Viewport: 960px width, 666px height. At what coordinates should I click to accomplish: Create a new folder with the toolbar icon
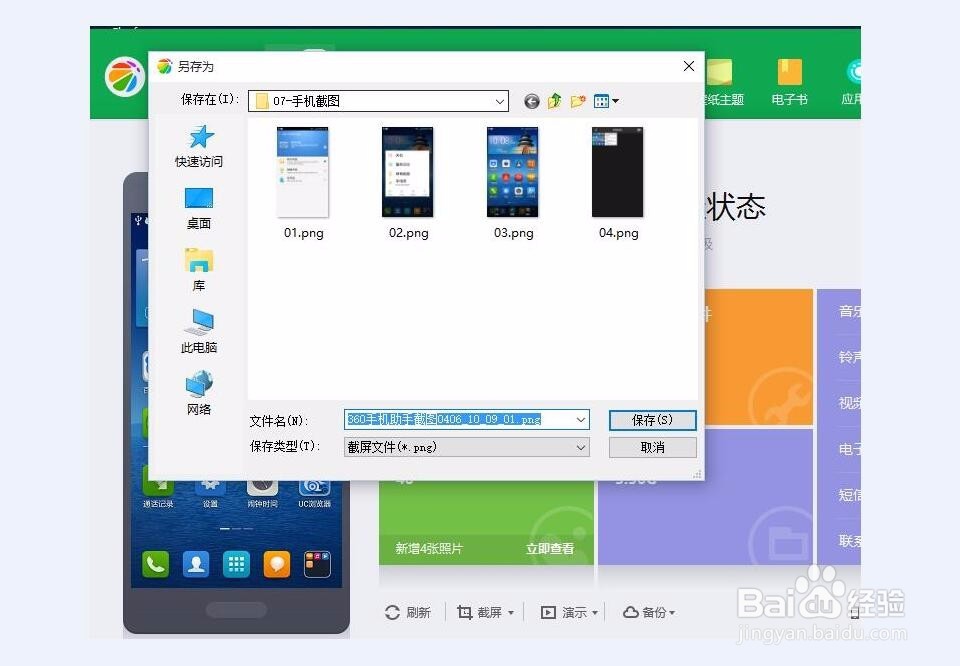pyautogui.click(x=577, y=100)
